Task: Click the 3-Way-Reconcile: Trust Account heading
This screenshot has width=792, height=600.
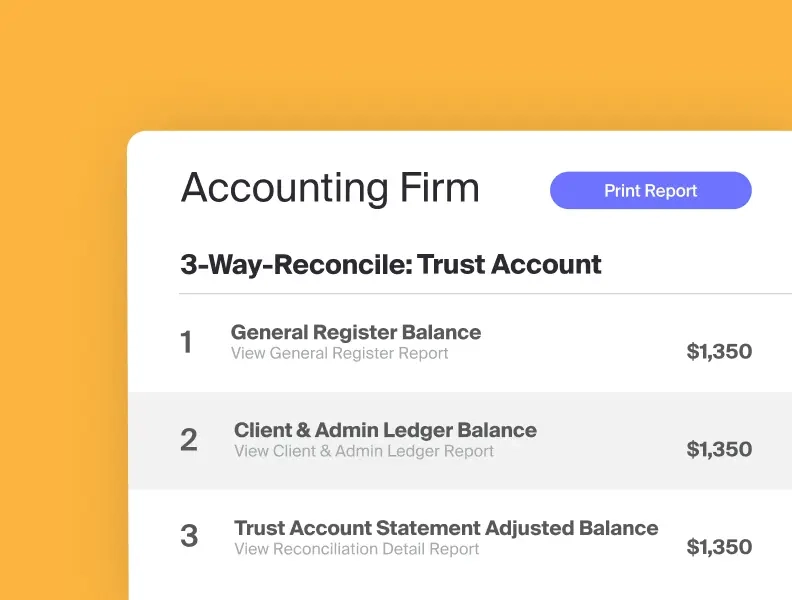Action: click(x=391, y=264)
